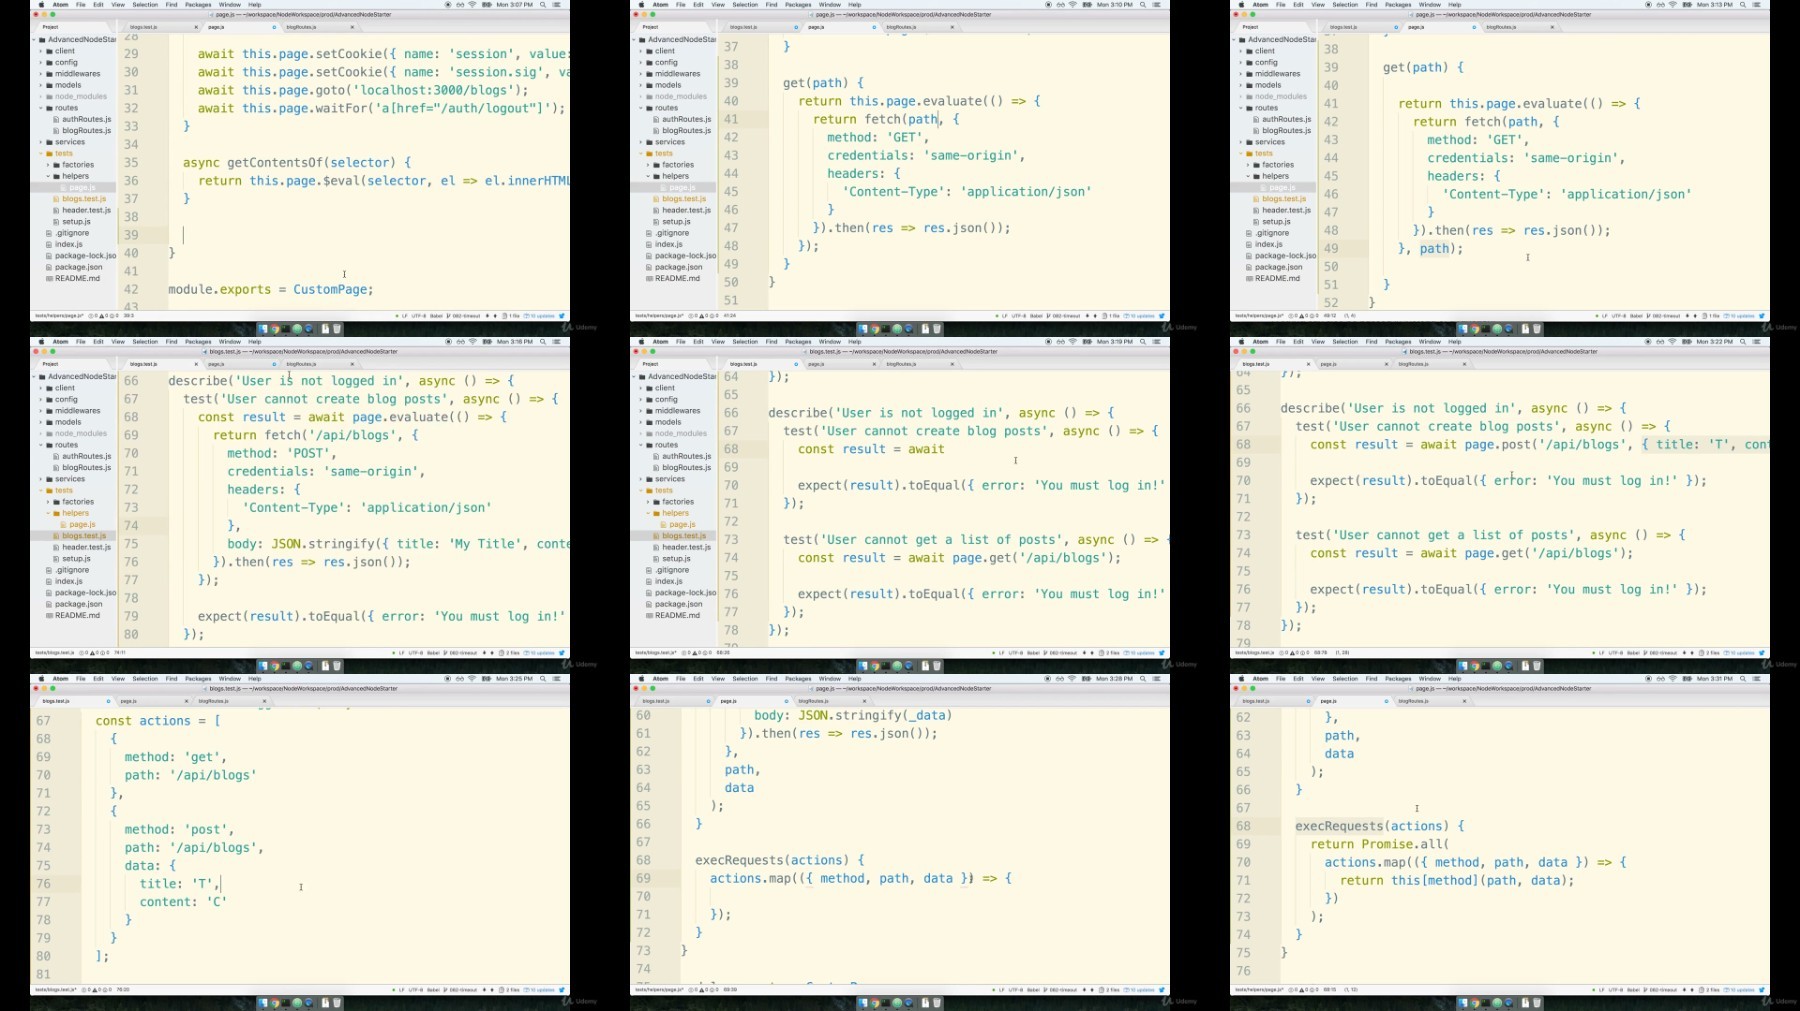Image resolution: width=1800 pixels, height=1011 pixels.
Task: Click Chrome dock icon in the 3:07 PM window
Action: click(x=274, y=329)
